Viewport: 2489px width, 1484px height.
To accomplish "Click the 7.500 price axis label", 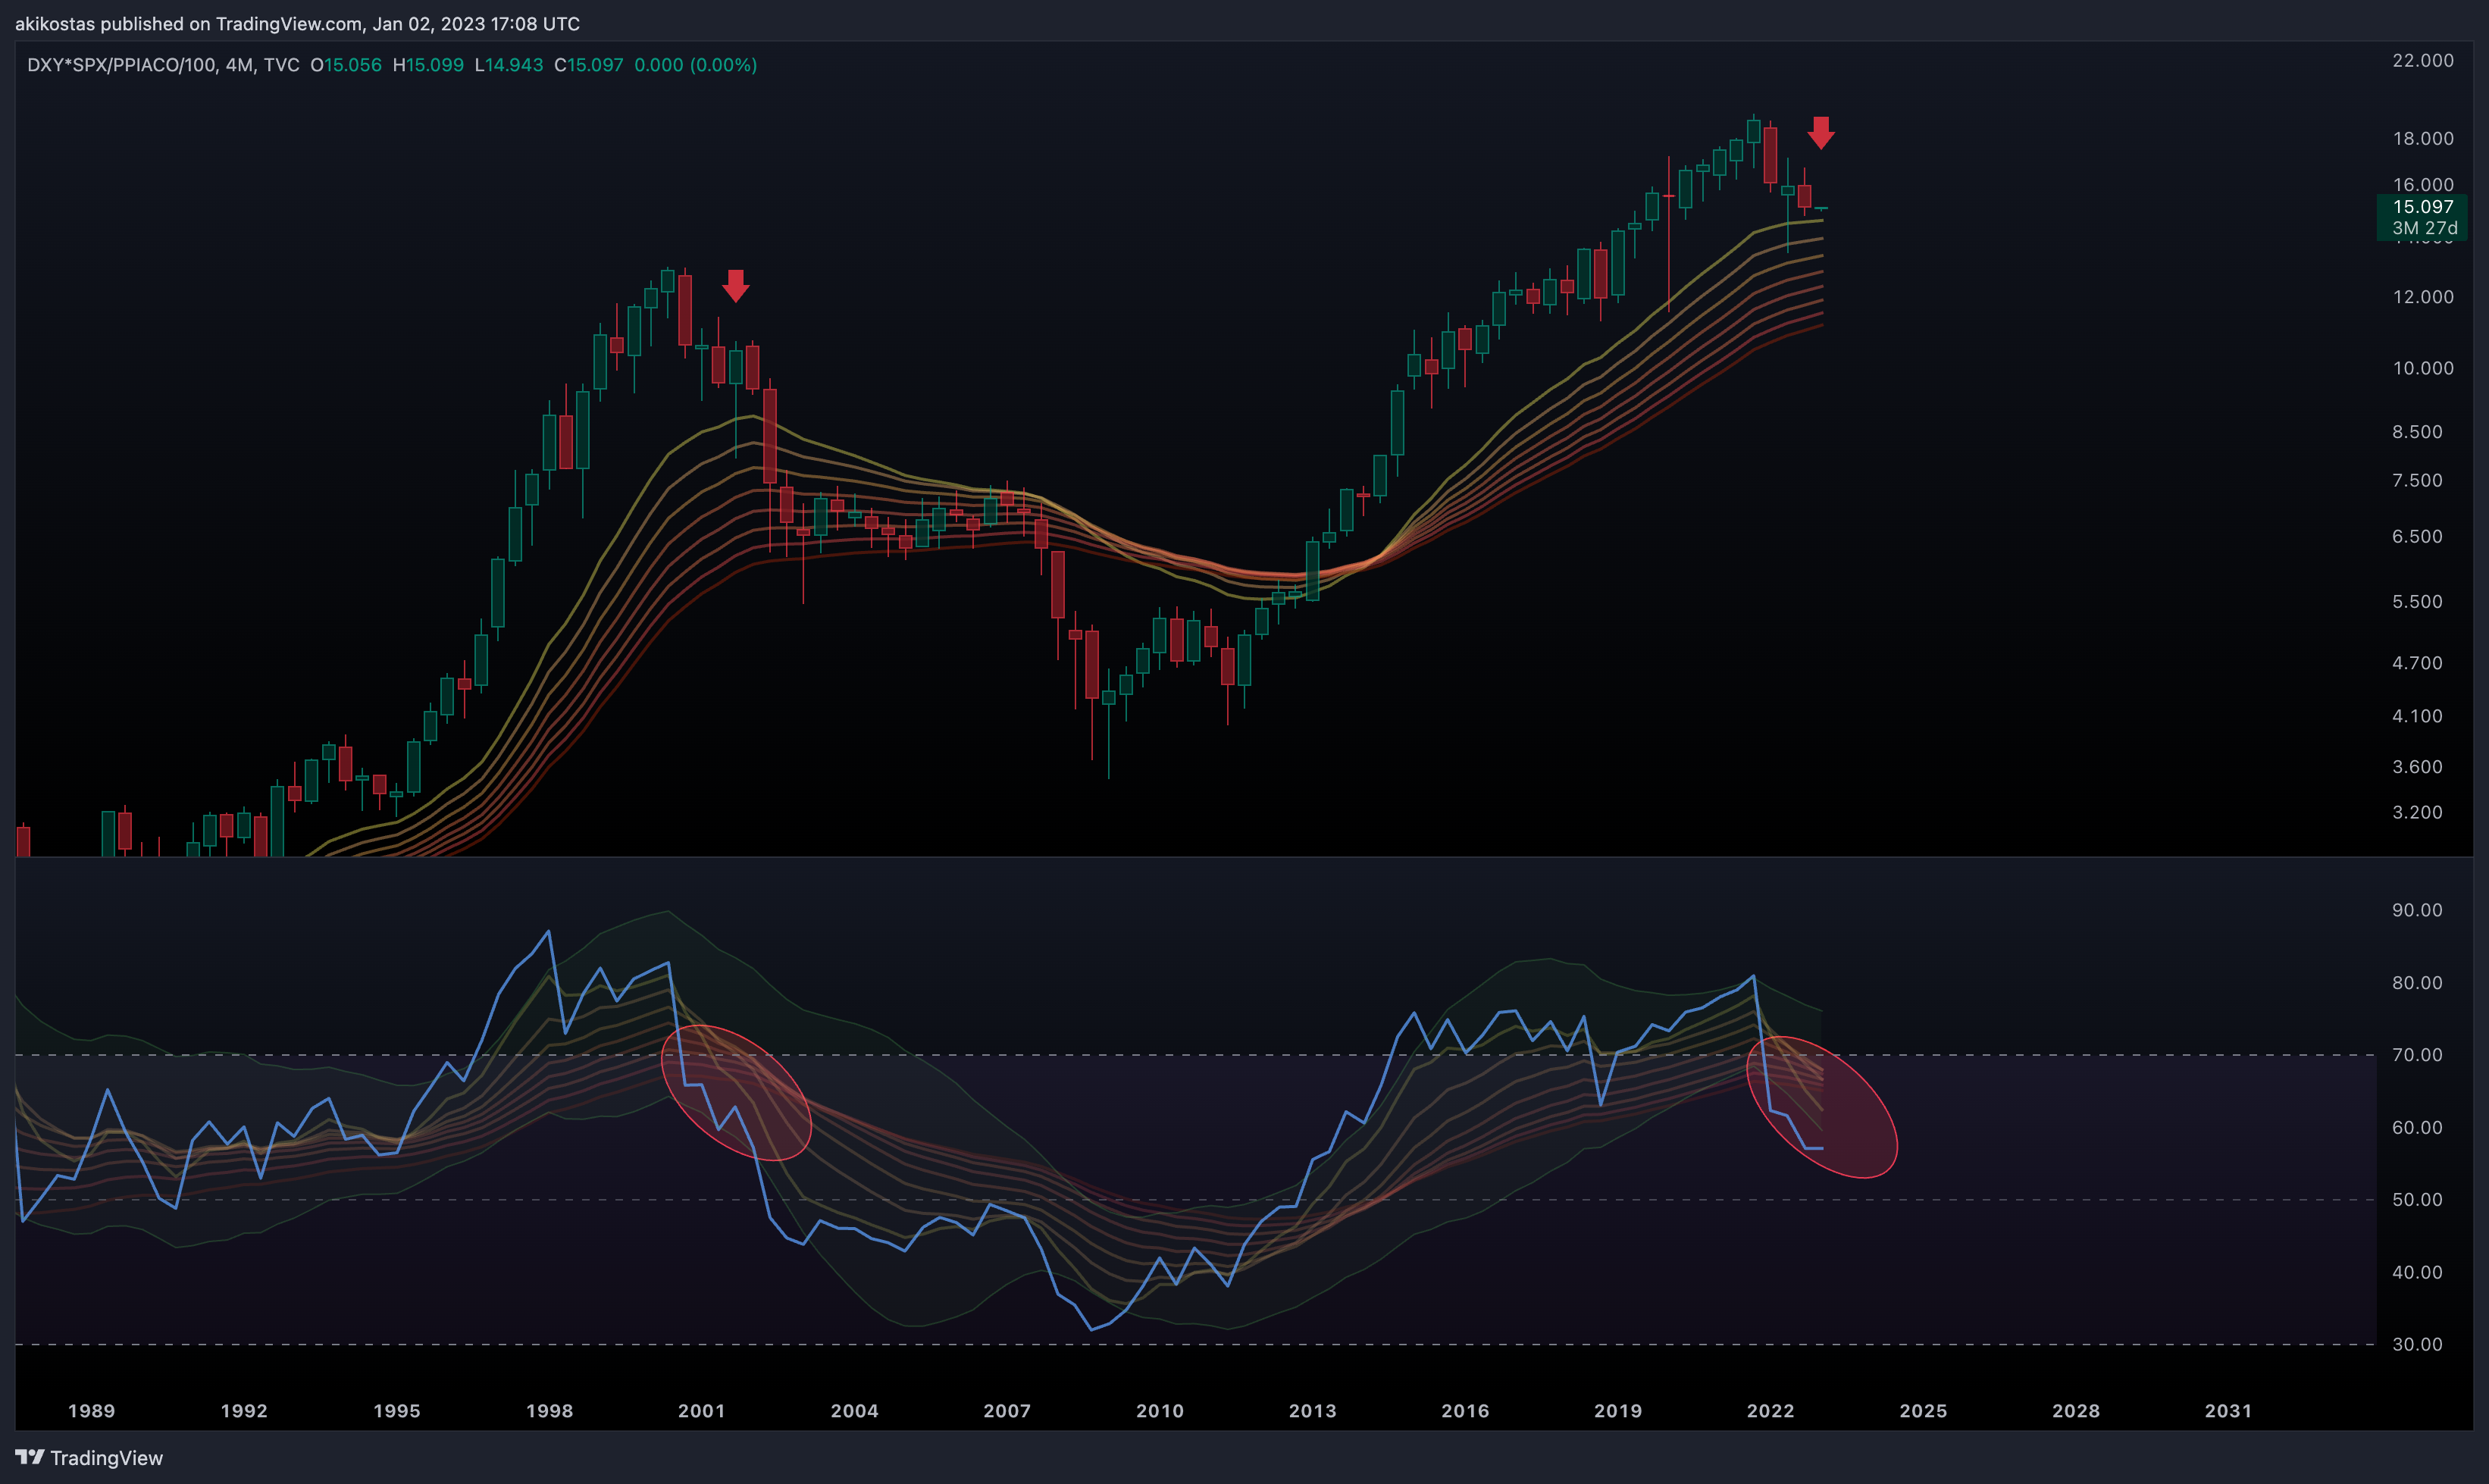I will pyautogui.click(x=2417, y=481).
